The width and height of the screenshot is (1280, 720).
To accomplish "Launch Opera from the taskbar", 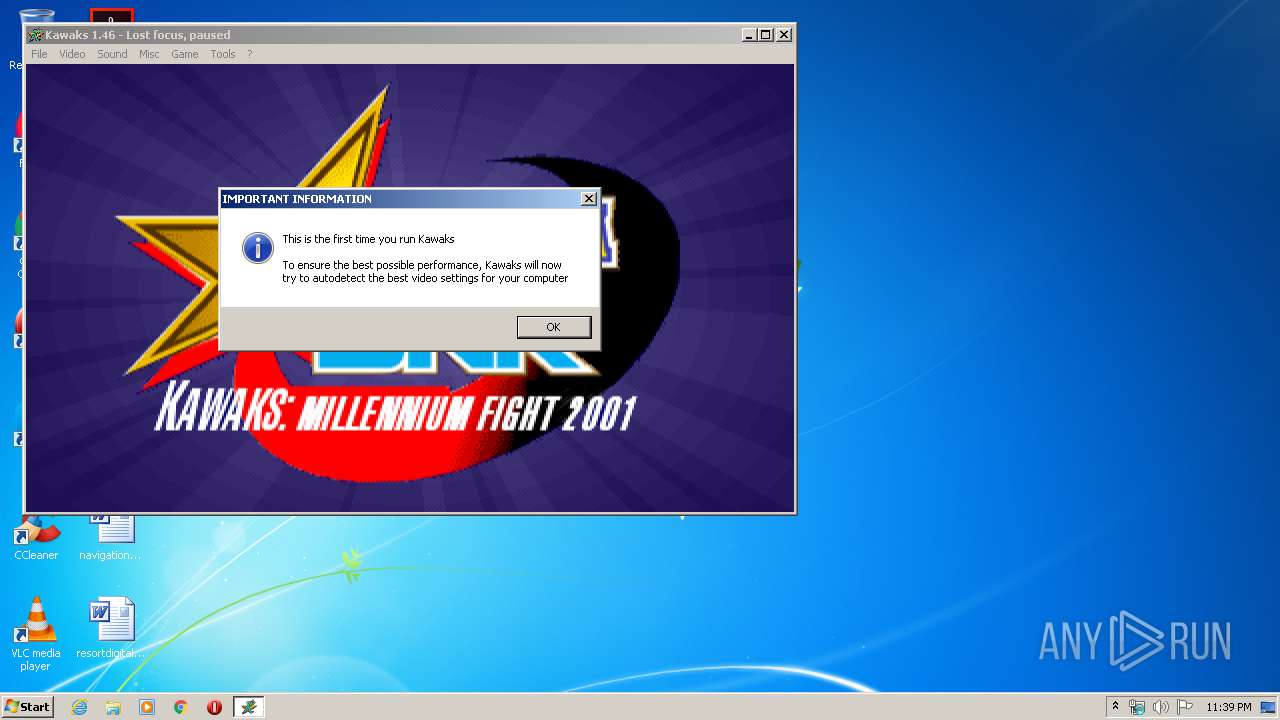I will [214, 707].
